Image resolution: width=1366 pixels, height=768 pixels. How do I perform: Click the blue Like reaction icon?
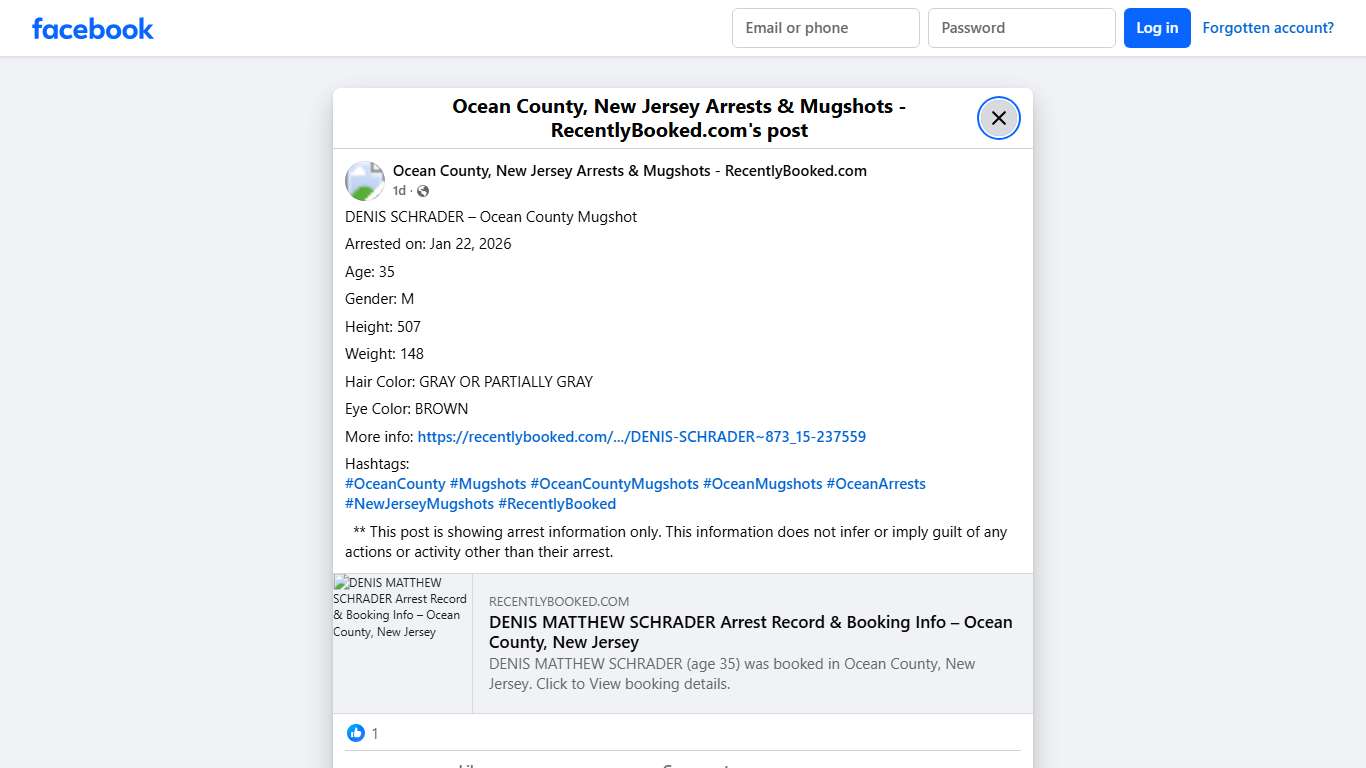tap(356, 733)
